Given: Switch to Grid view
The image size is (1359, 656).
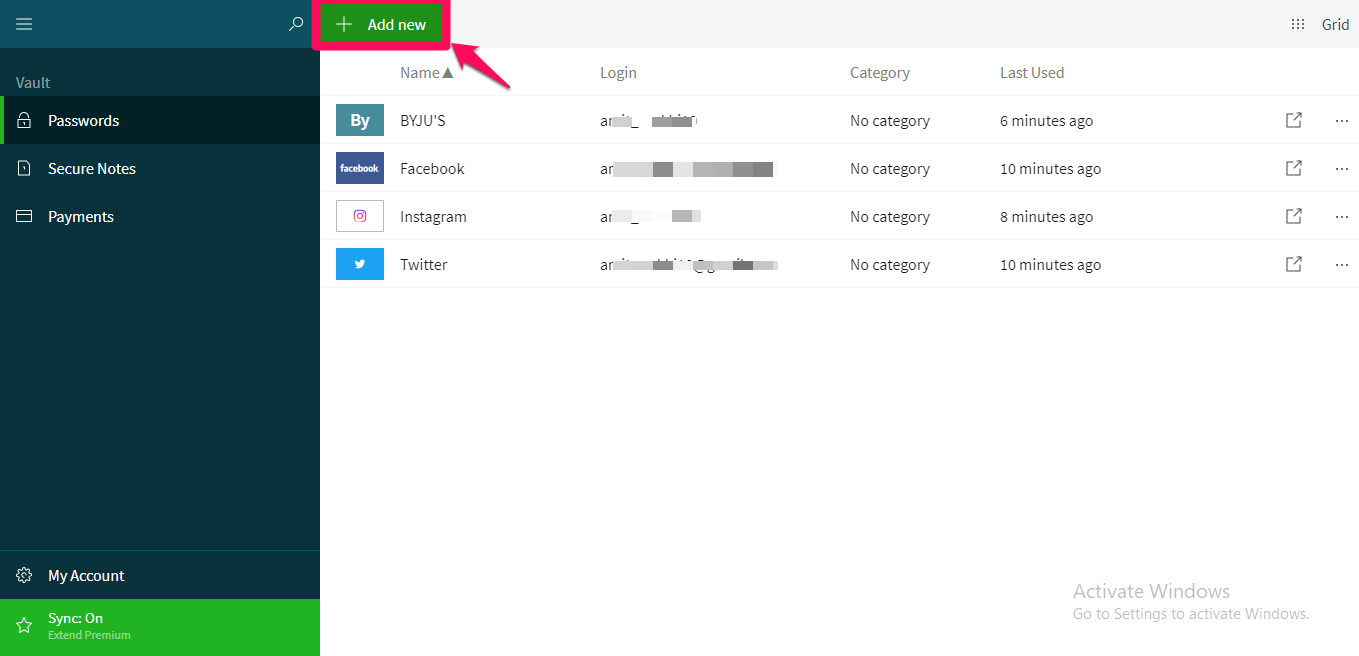Looking at the screenshot, I should pos(1320,24).
